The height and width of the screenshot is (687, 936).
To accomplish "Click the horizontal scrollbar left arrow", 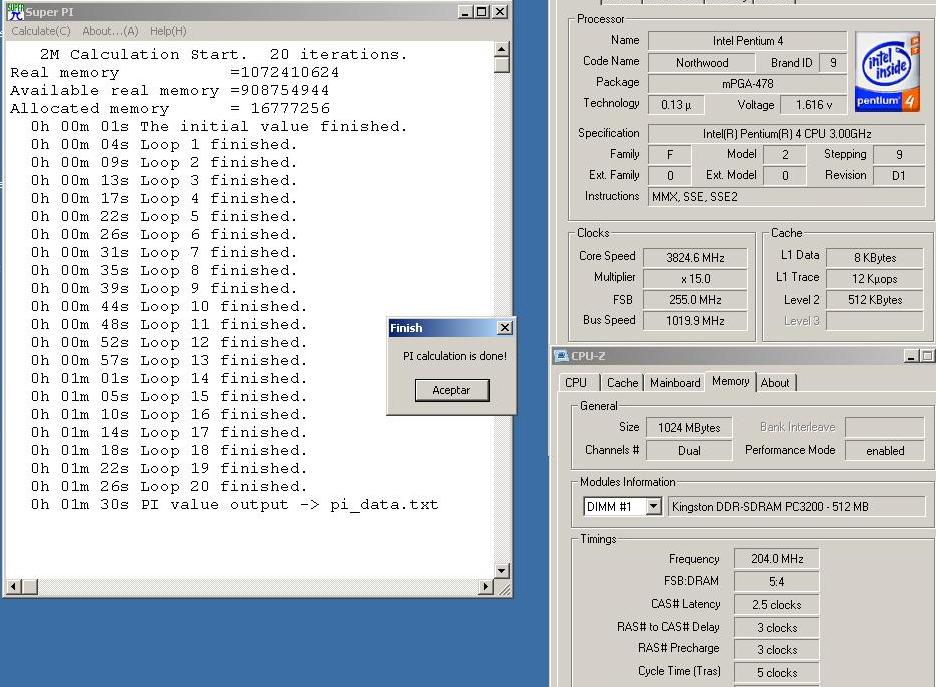I will [13, 587].
